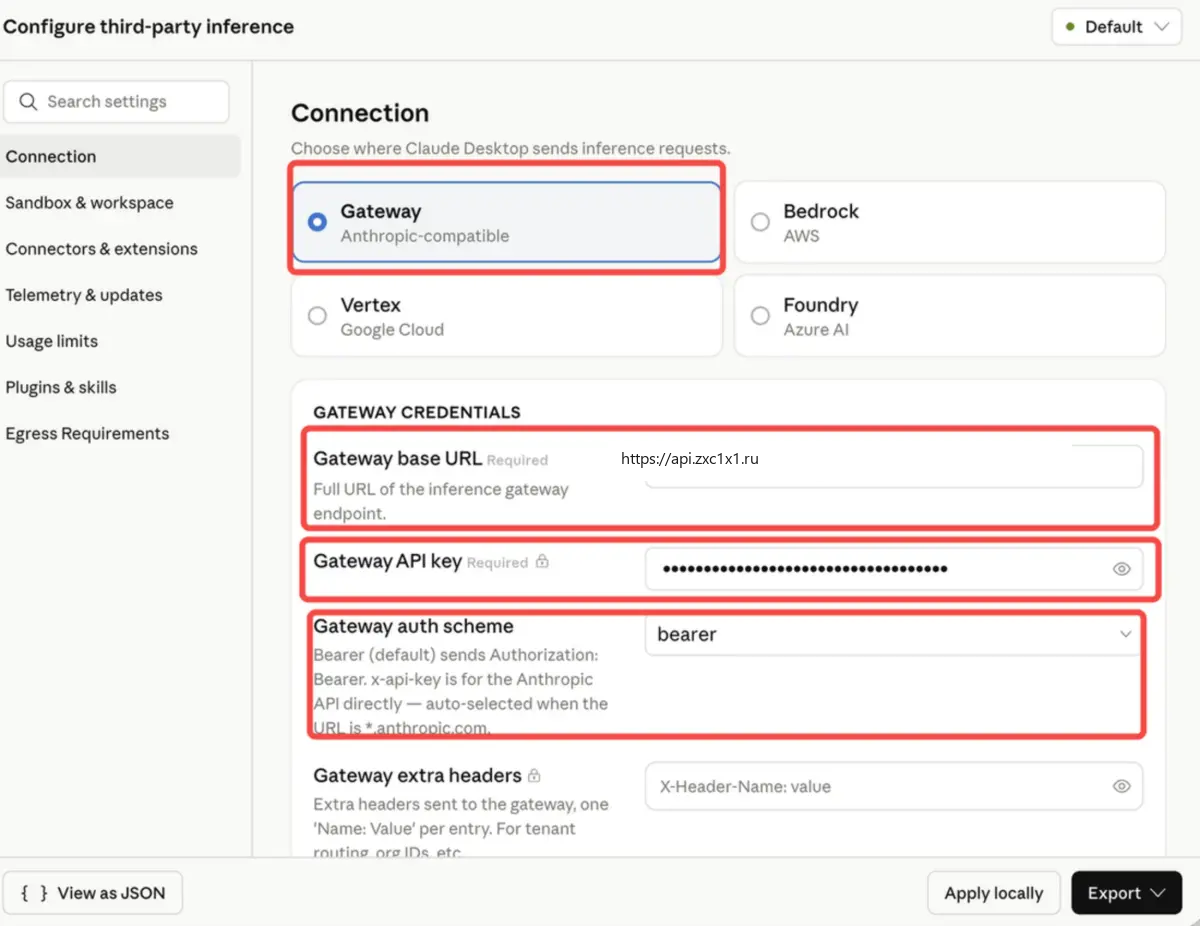This screenshot has width=1200, height=926.
Task: Click the Gateway base URL label
Action: tap(398, 459)
